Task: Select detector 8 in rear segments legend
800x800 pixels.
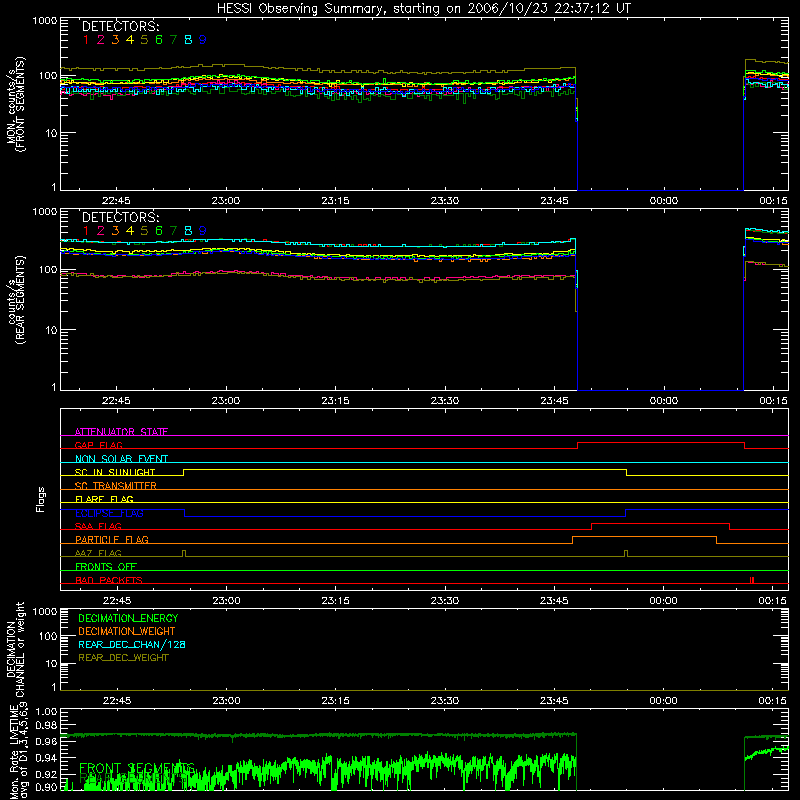Action: (x=188, y=231)
